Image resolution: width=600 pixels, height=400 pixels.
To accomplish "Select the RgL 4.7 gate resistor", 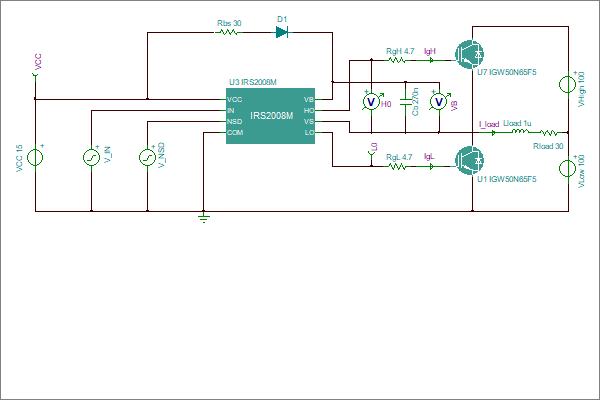I will point(396,167).
